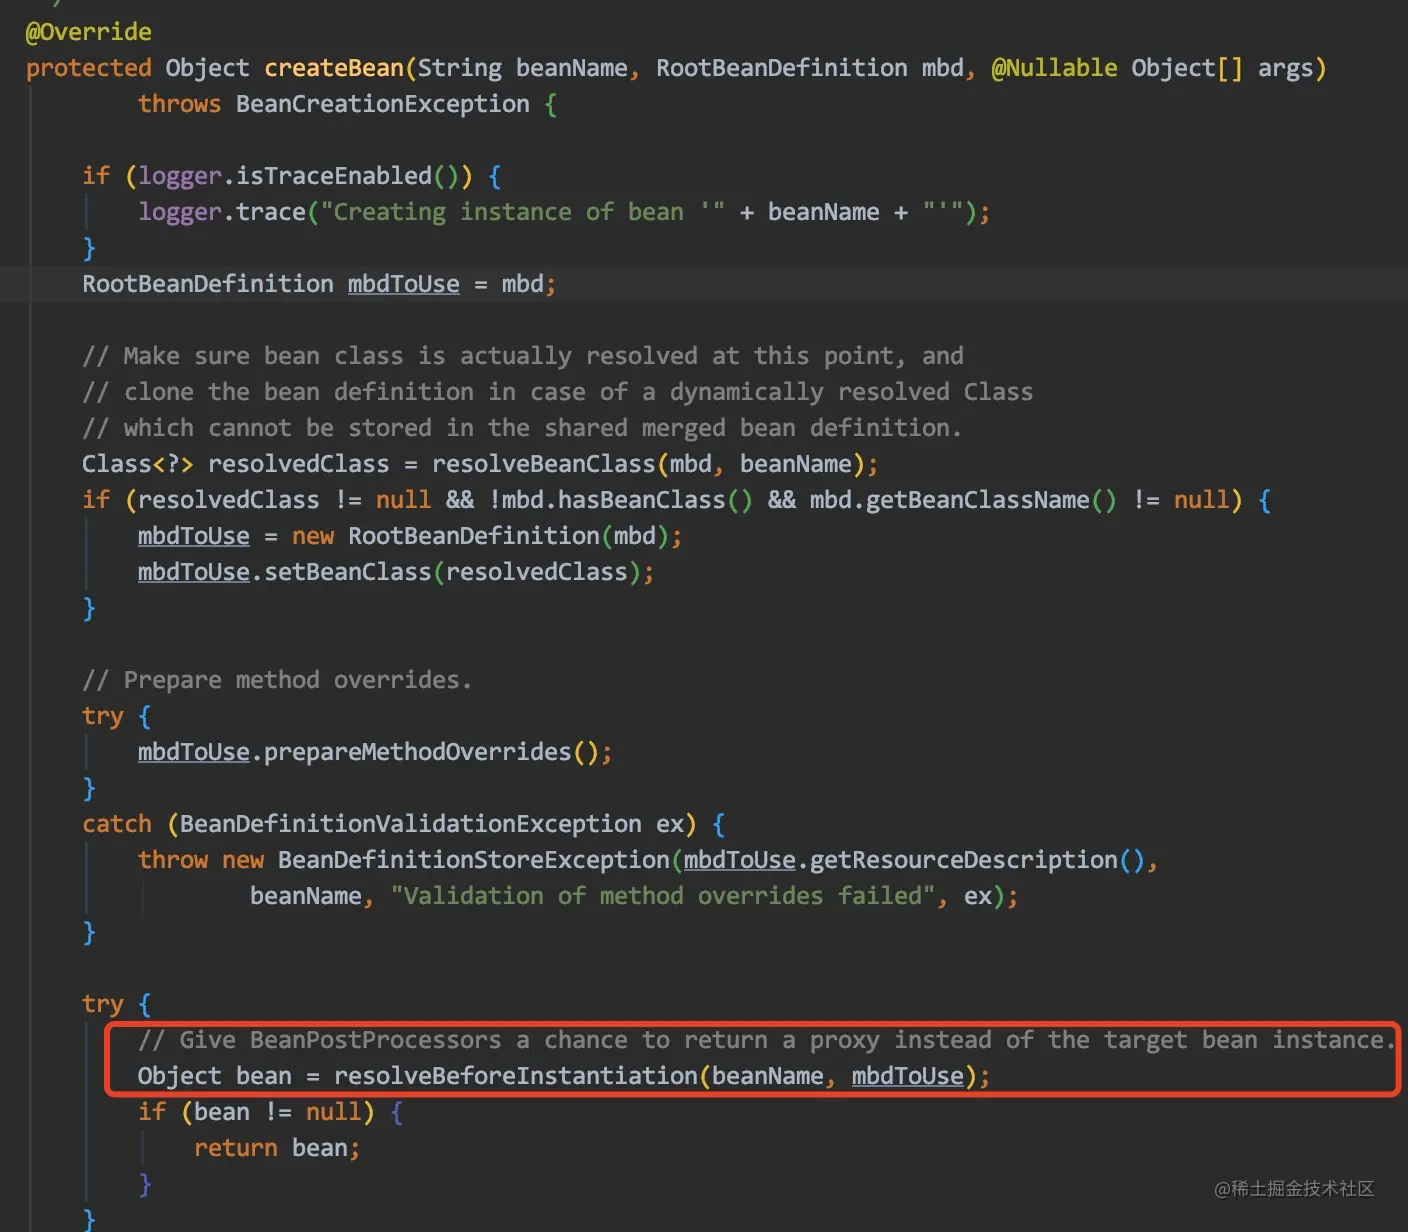Click the '// Prepare method overrides.' comment

coord(277,680)
